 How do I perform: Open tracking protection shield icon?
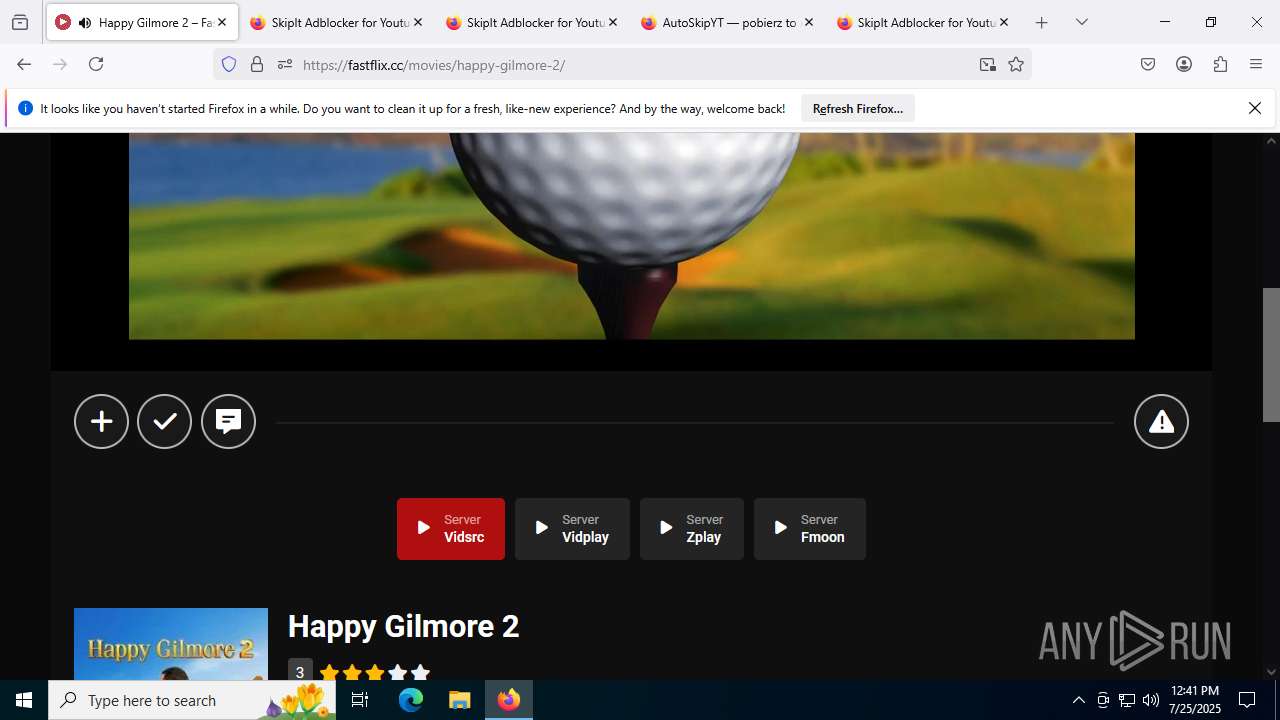(229, 65)
